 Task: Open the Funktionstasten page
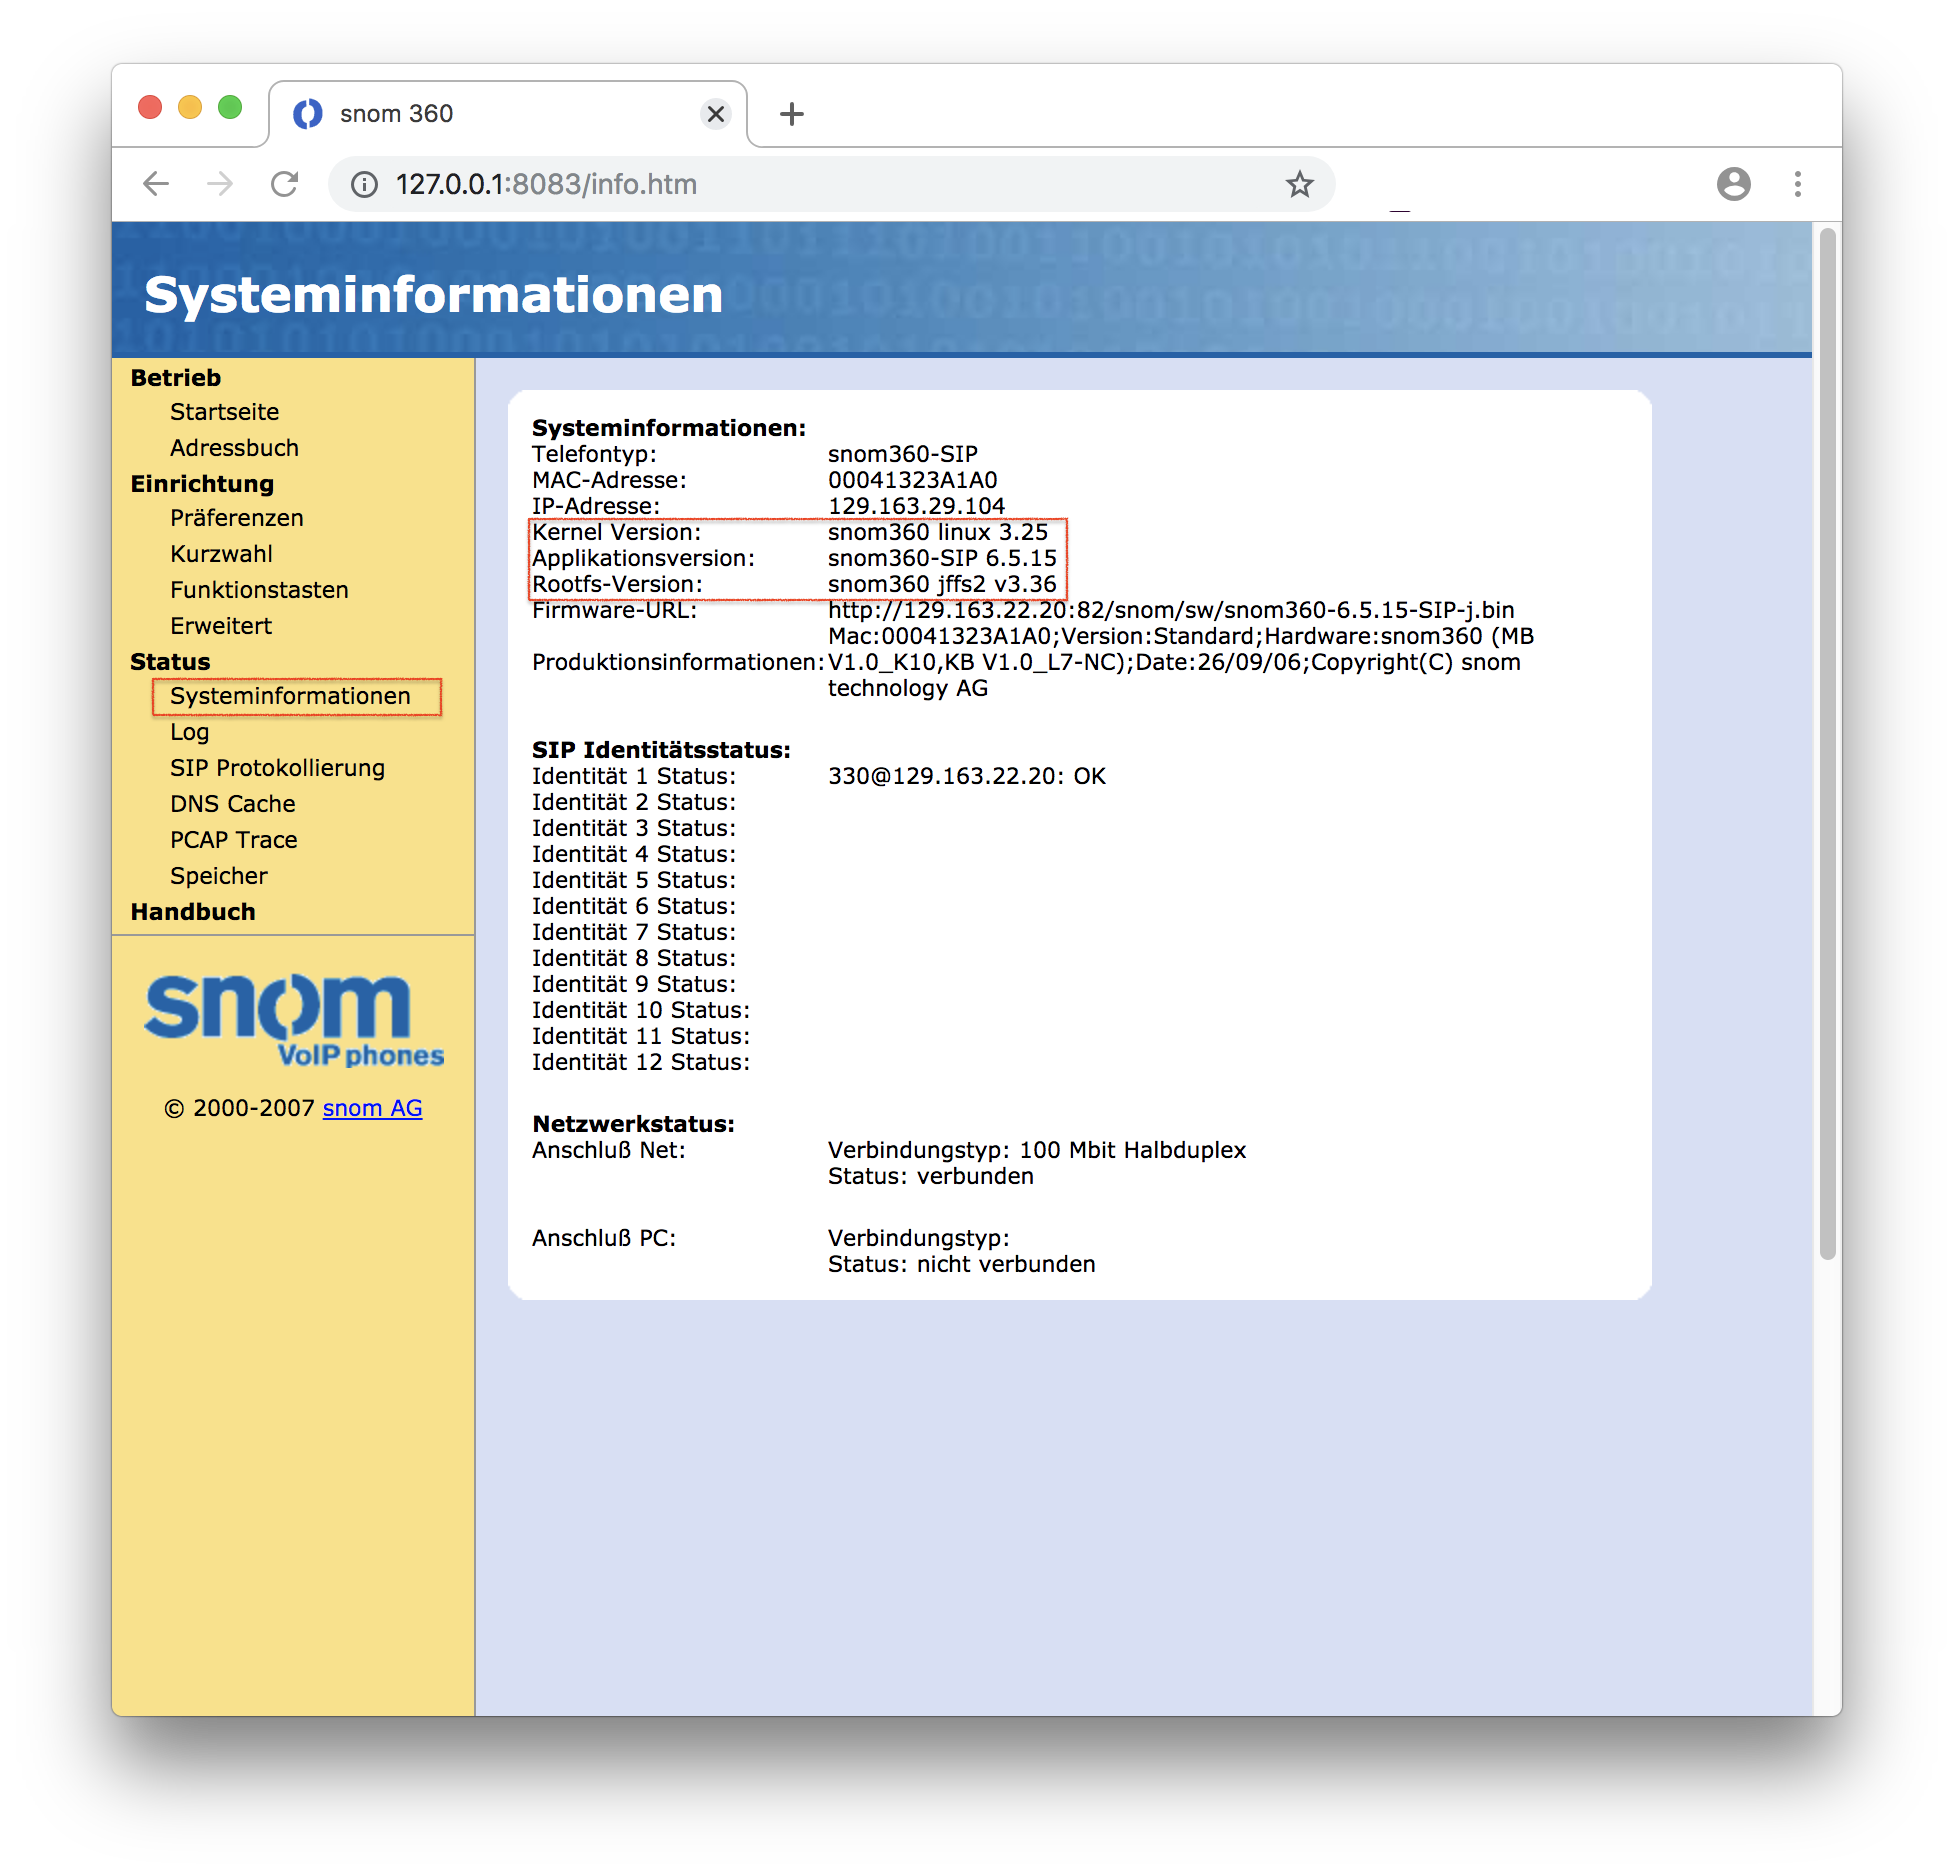click(258, 589)
